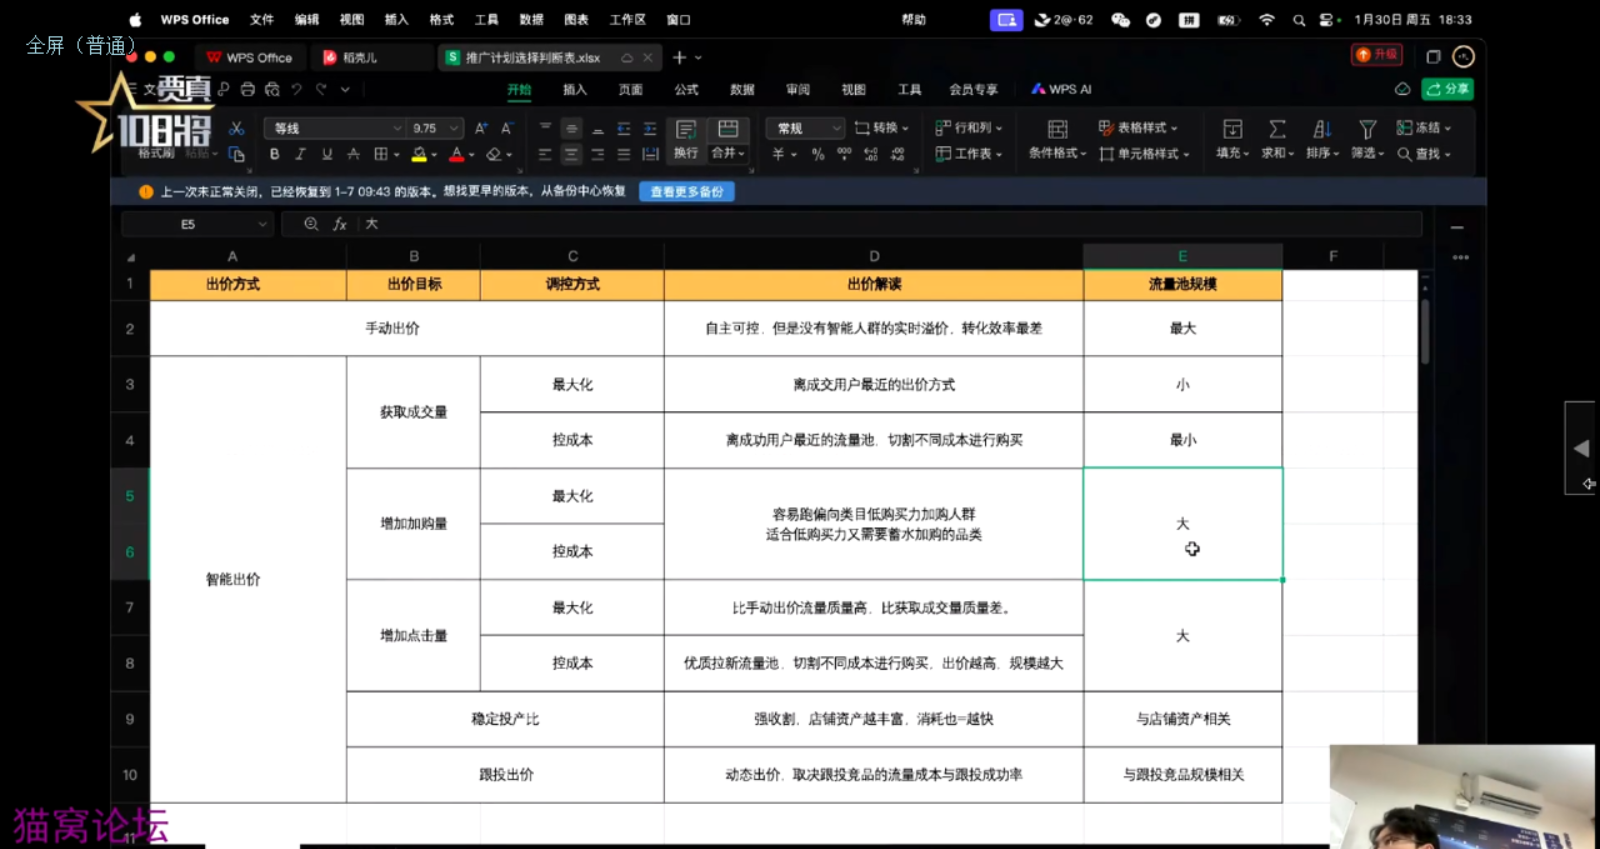Click the Conditional Formatting (条件格式) icon
This screenshot has height=849, width=1600.
click(x=1057, y=129)
